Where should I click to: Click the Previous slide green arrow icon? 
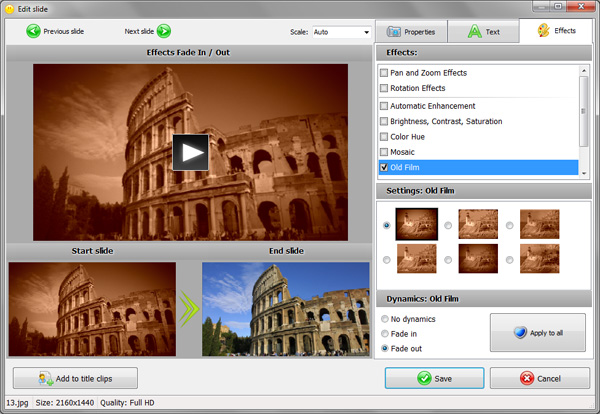[33, 31]
